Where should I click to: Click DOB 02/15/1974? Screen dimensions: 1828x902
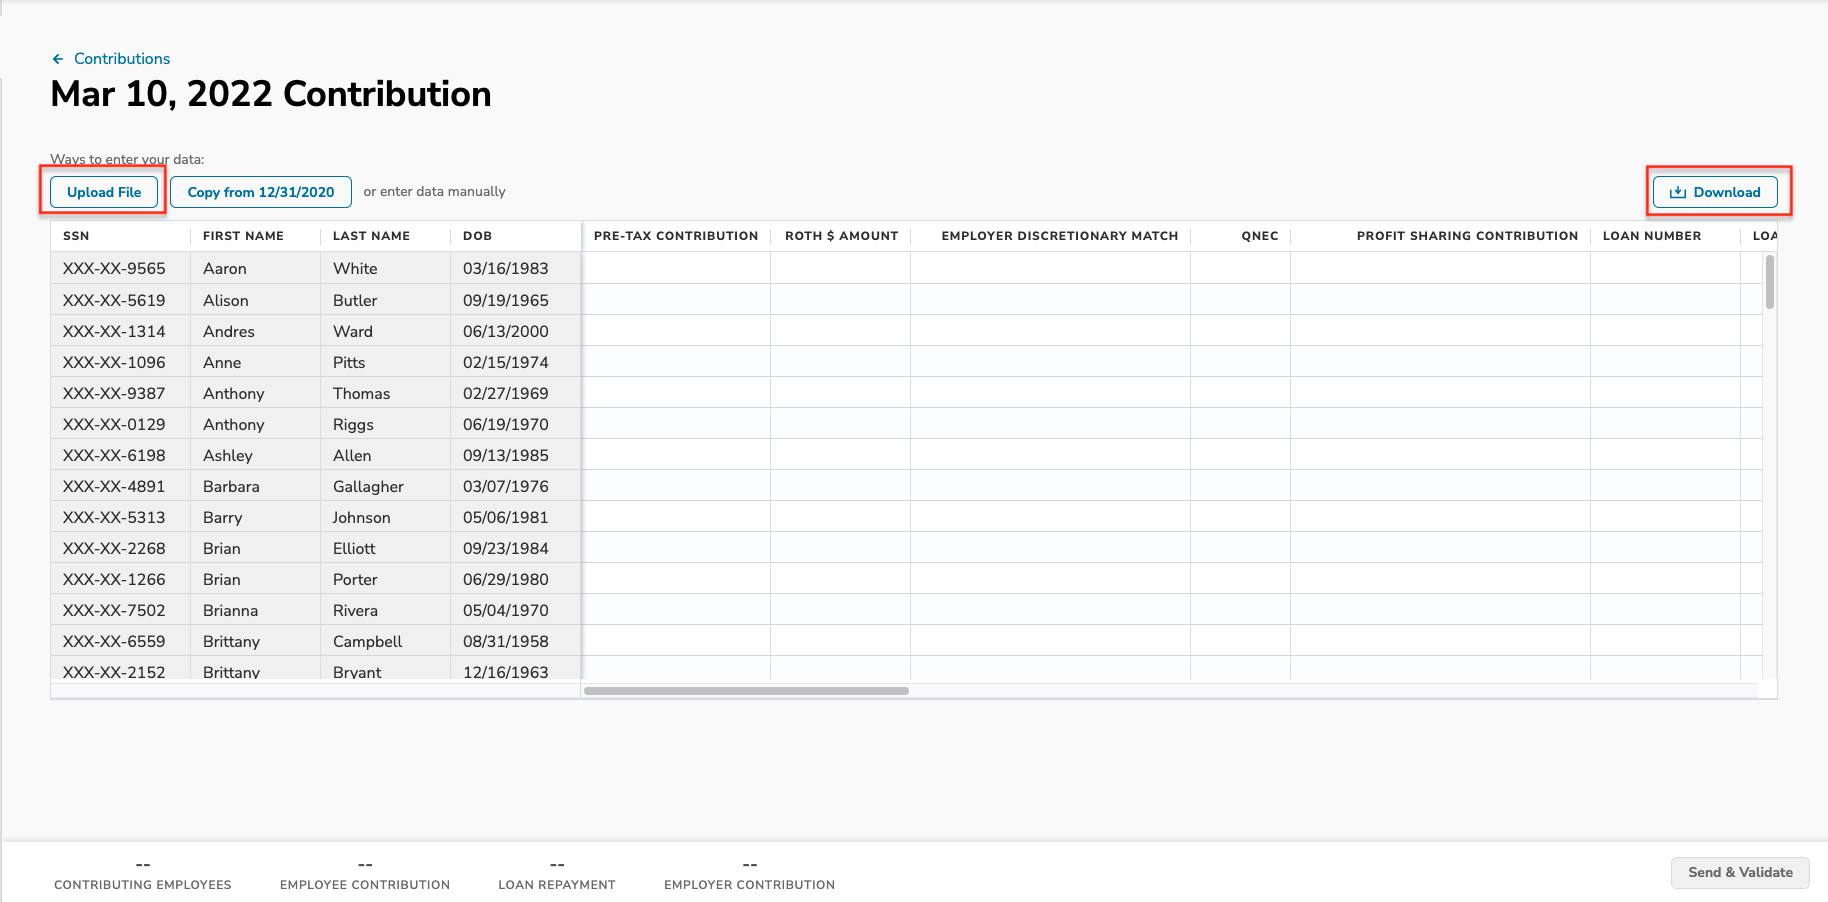pyautogui.click(x=506, y=362)
